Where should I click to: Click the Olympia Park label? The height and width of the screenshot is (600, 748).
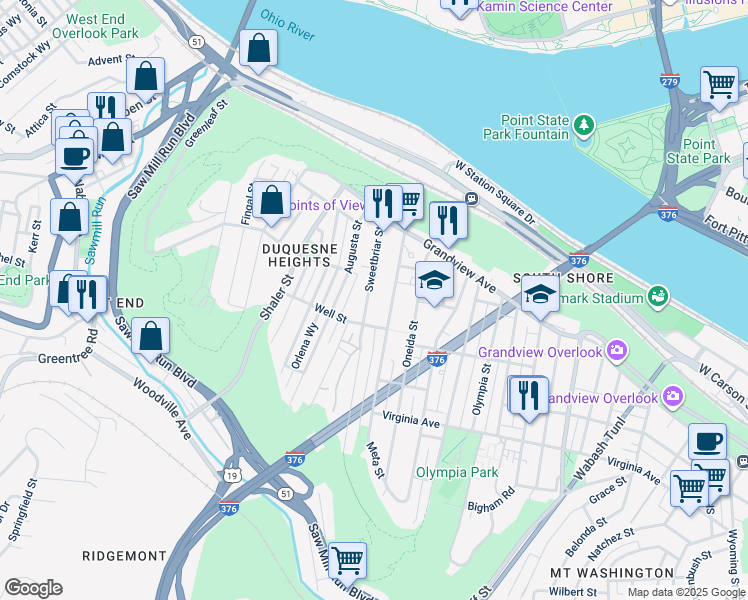click(457, 473)
